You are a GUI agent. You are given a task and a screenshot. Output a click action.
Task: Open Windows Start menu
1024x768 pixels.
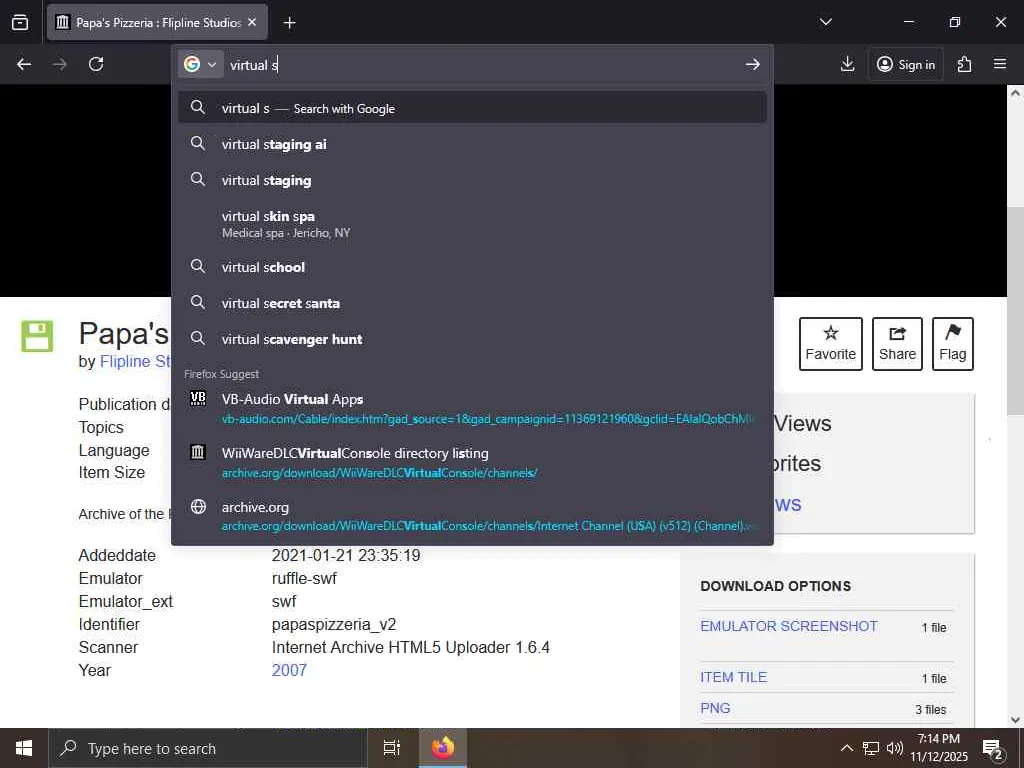pyautogui.click(x=24, y=748)
